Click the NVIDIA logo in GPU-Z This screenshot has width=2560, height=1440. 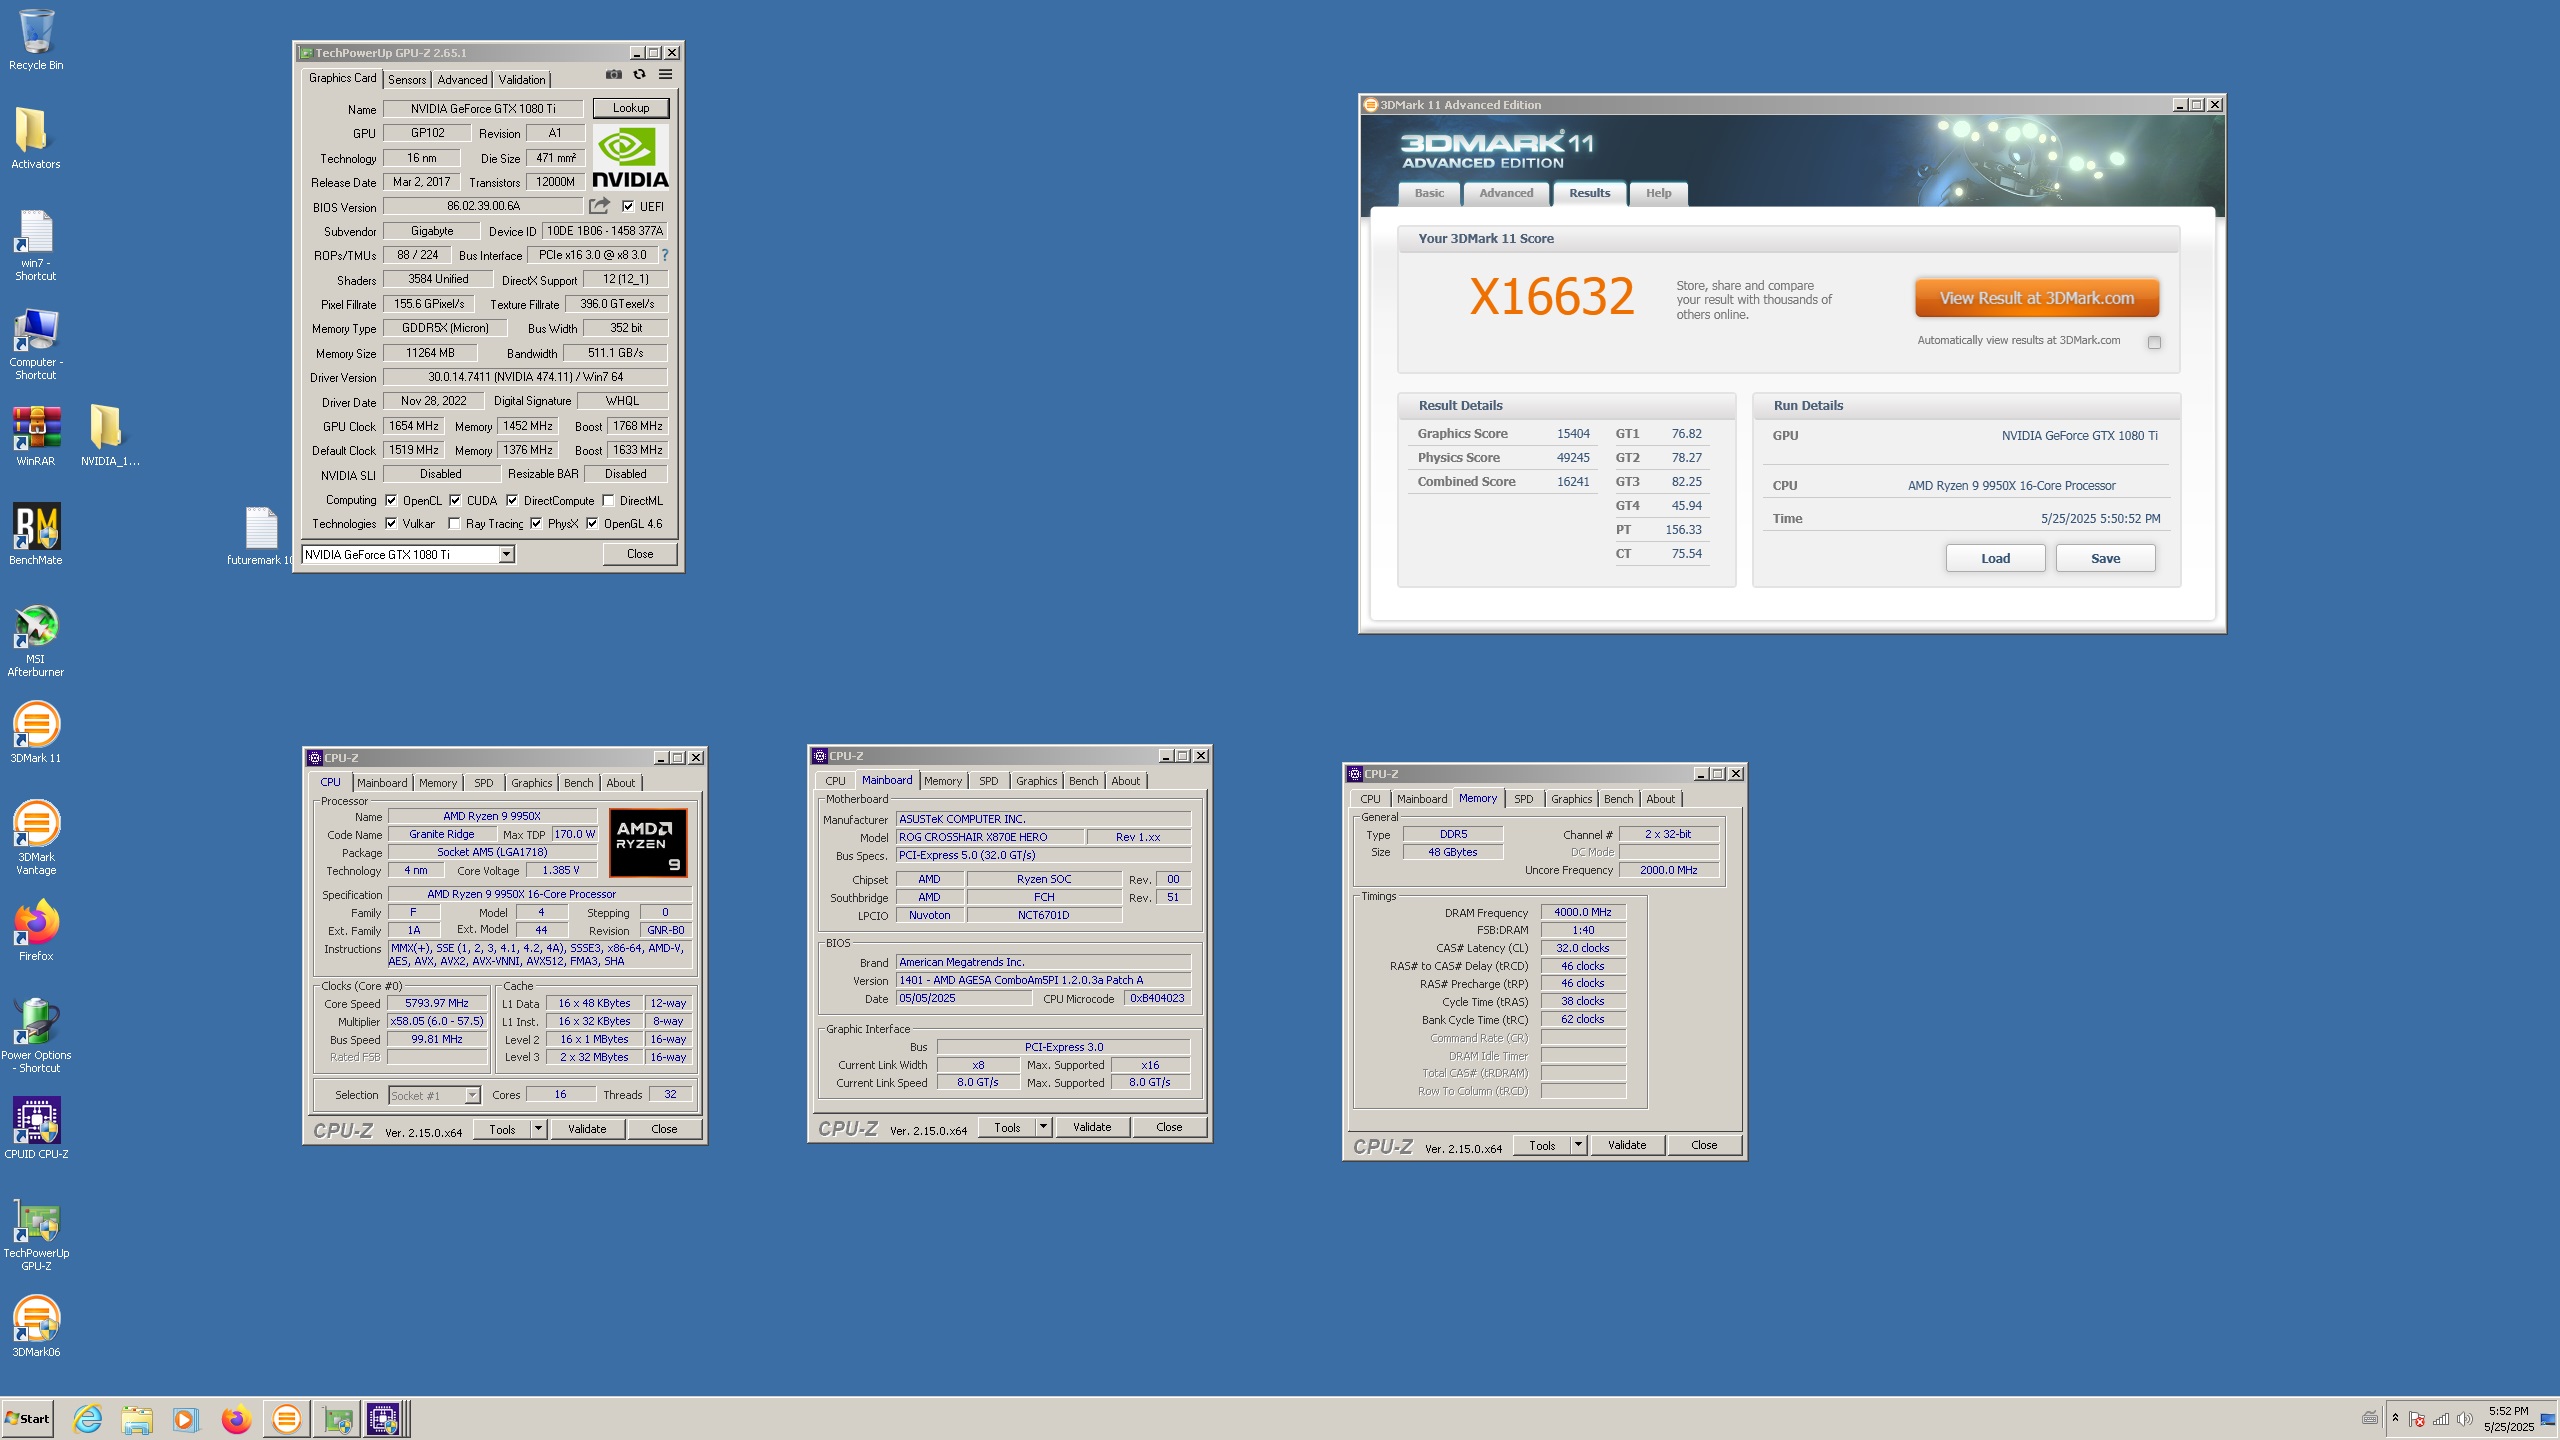630,157
